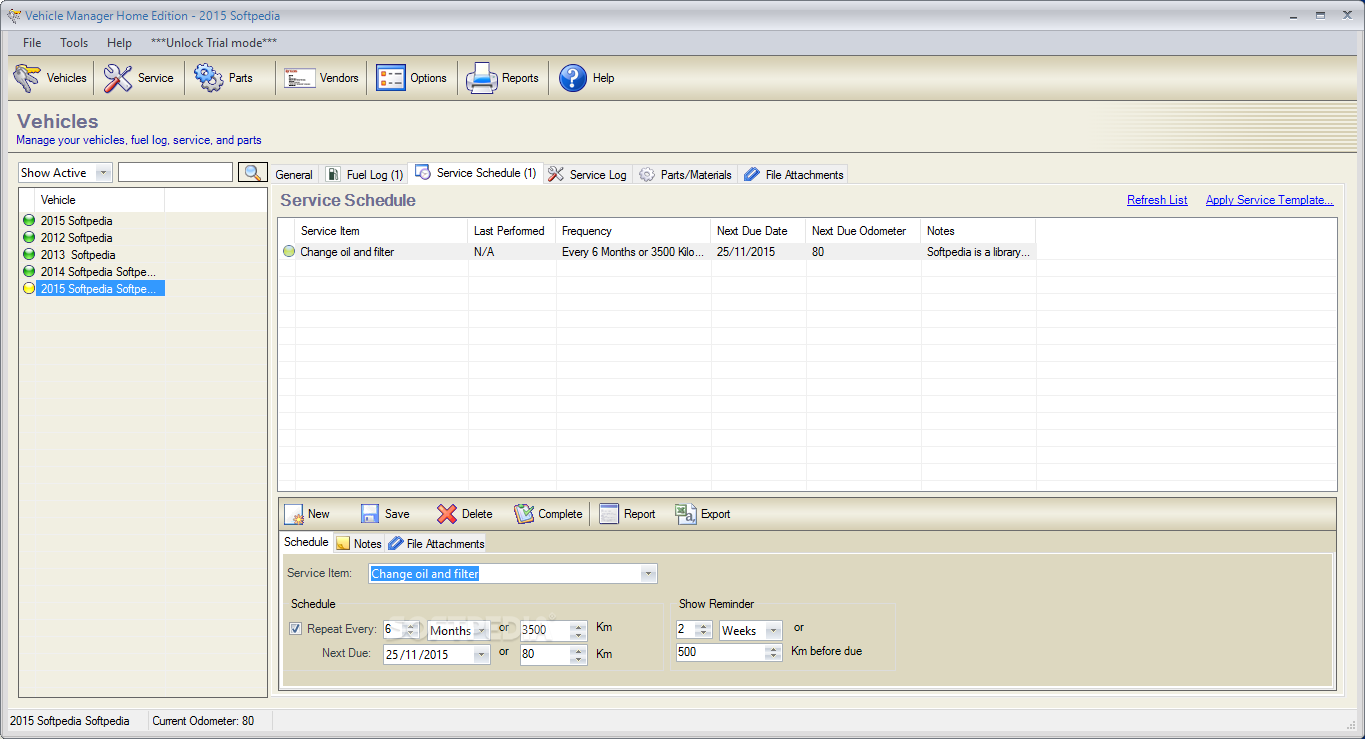Sort by Next Due Date column header

click(x=758, y=231)
